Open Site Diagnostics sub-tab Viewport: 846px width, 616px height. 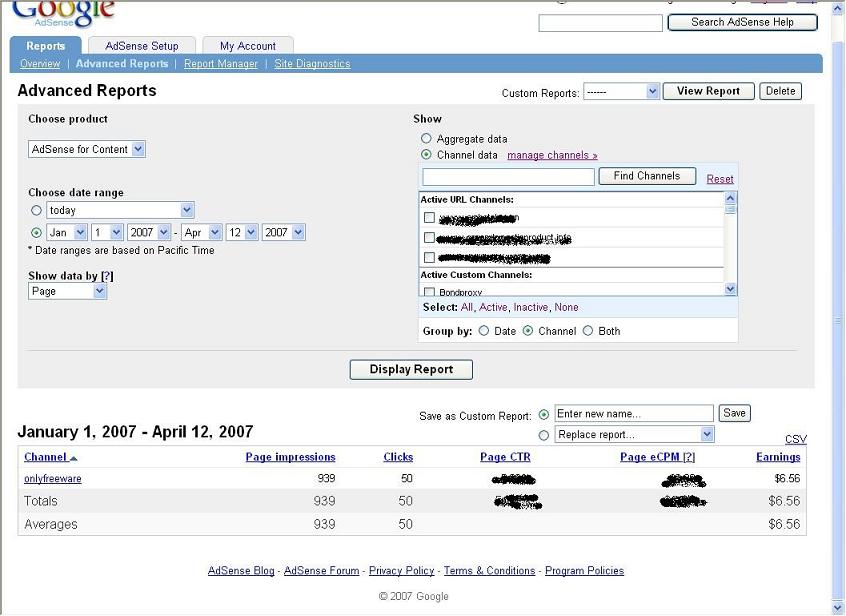click(312, 64)
